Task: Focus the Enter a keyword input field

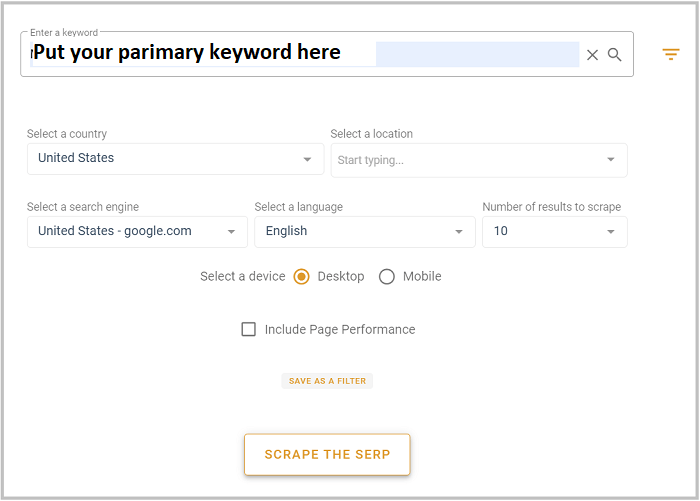Action: tap(200, 54)
